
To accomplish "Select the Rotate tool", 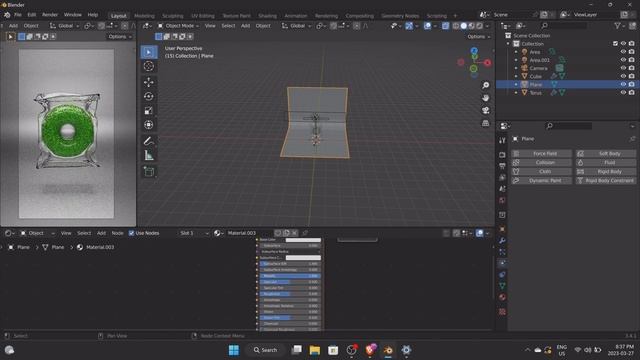I will tap(149, 96).
